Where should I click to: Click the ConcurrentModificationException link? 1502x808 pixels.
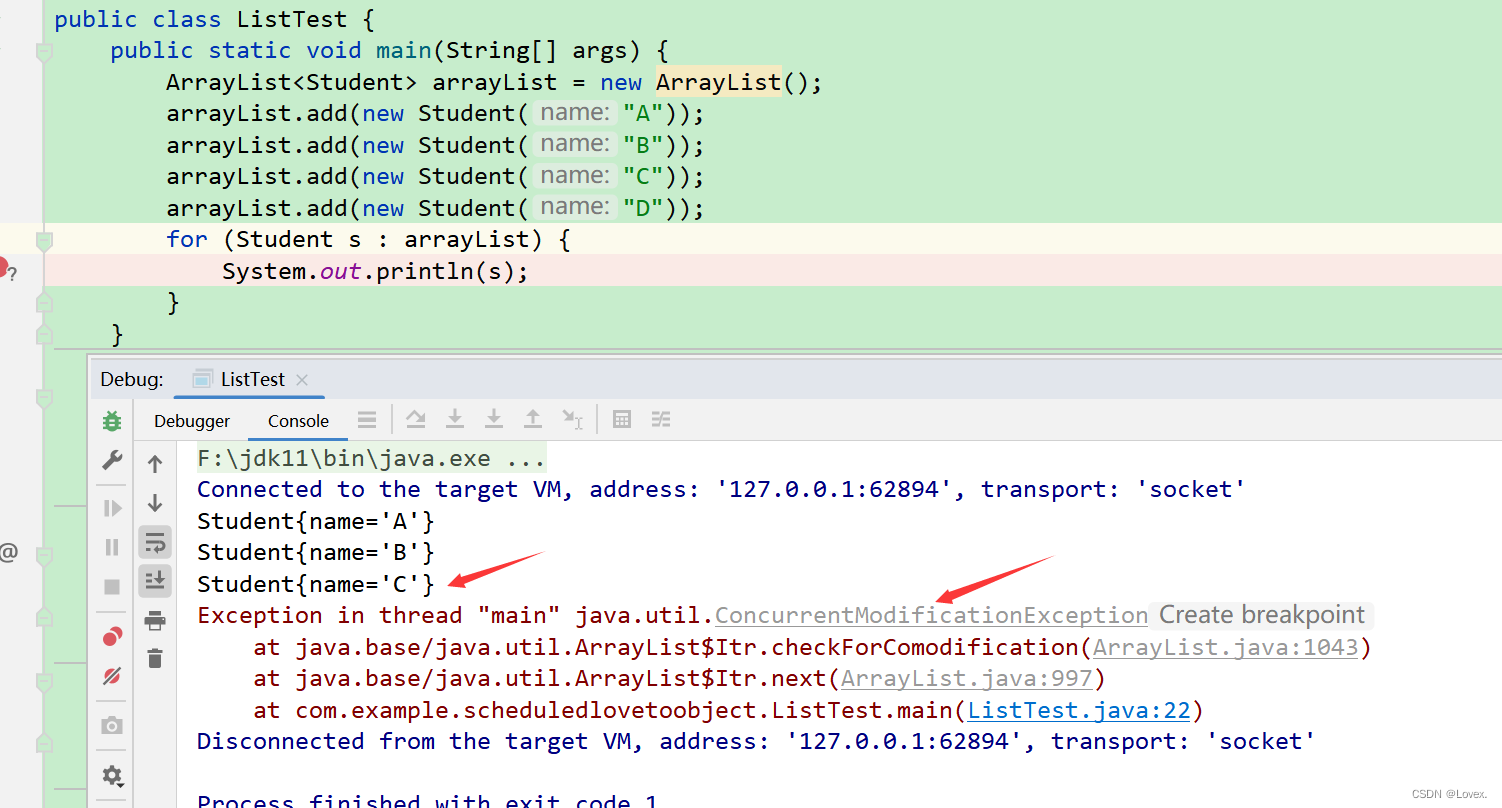931,615
